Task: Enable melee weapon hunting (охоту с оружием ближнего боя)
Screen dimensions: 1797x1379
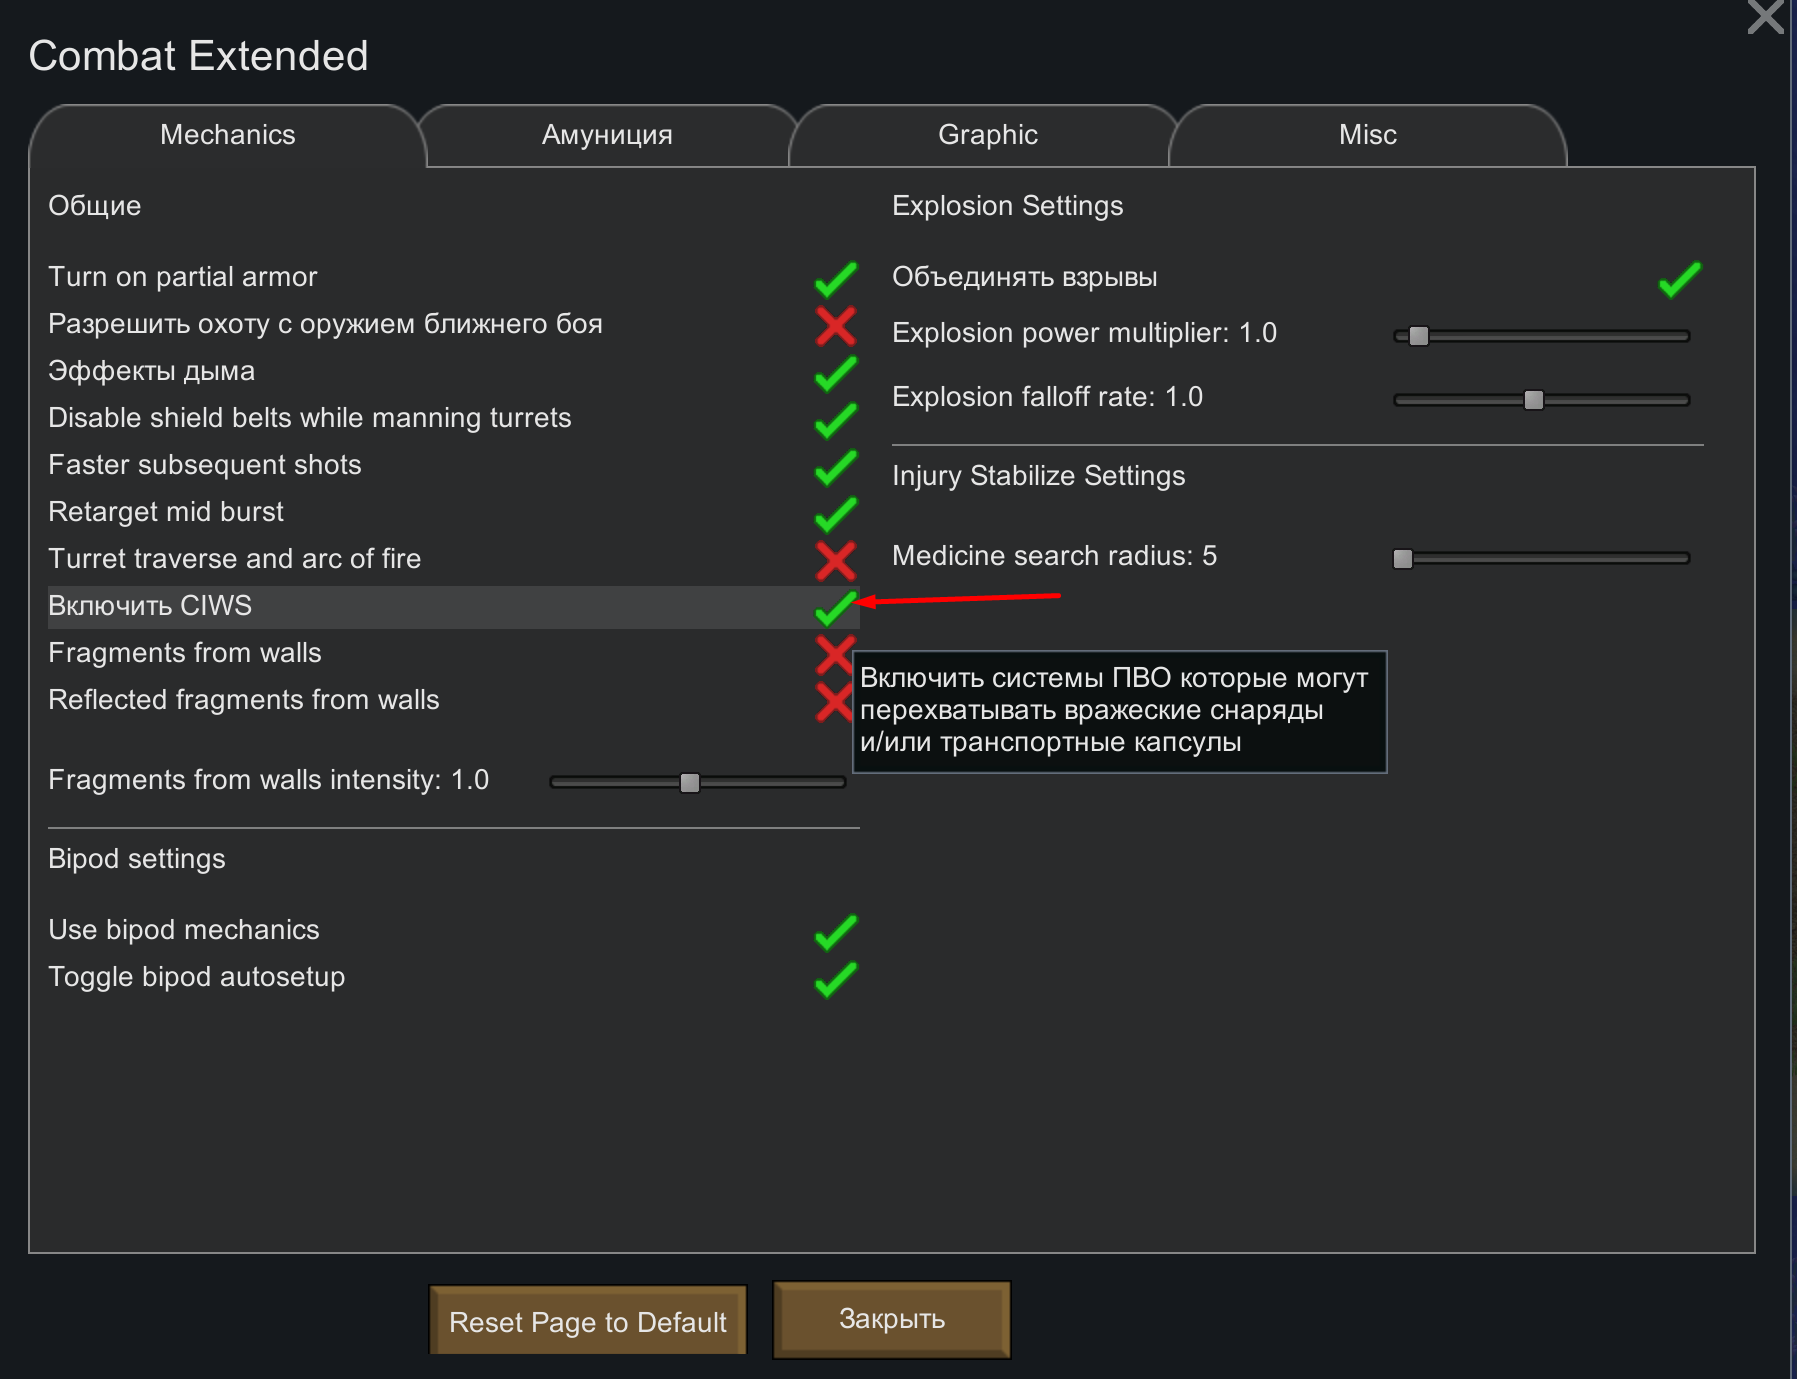Action: [835, 326]
